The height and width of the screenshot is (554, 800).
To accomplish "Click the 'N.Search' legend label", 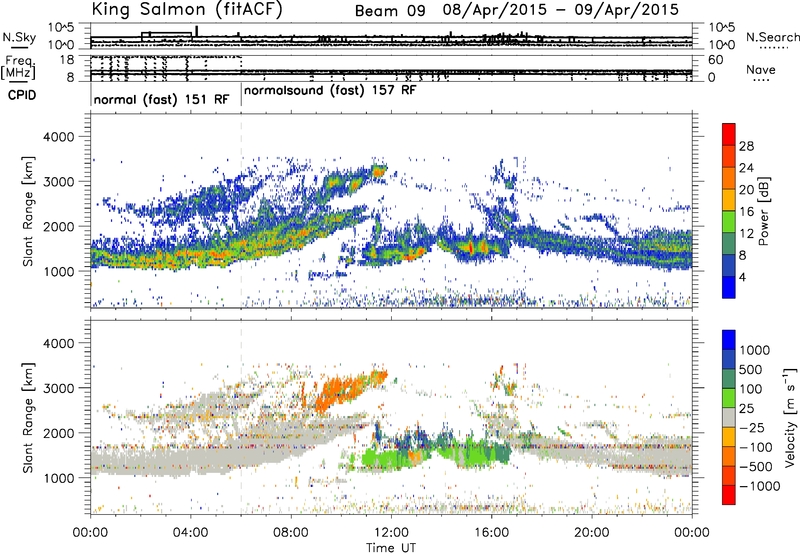I will 772,37.
